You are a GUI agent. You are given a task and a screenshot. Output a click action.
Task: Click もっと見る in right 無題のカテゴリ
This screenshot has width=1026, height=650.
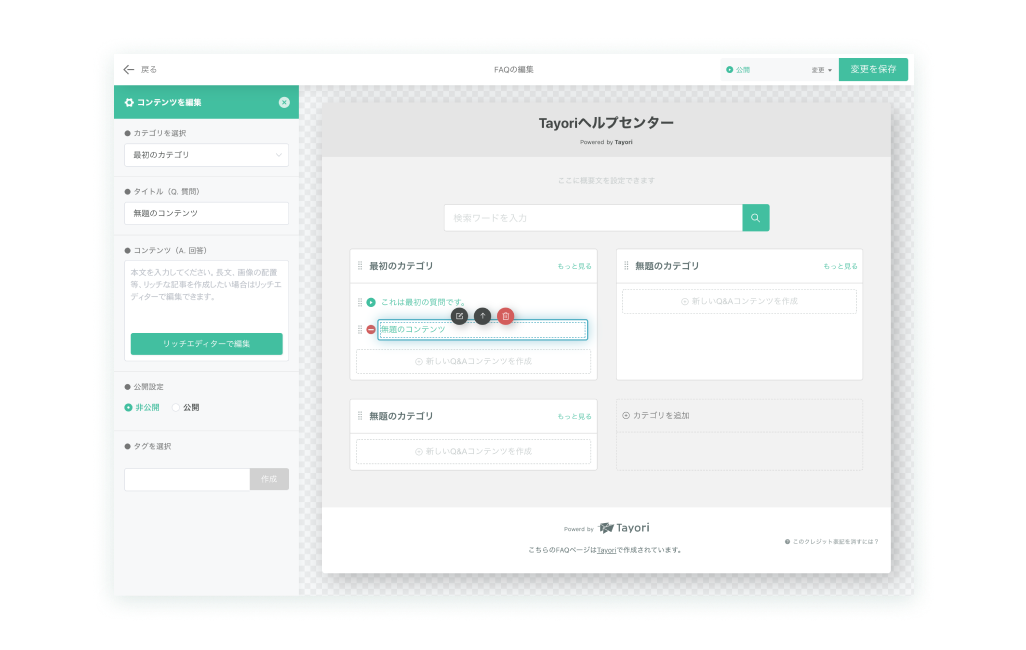(840, 266)
